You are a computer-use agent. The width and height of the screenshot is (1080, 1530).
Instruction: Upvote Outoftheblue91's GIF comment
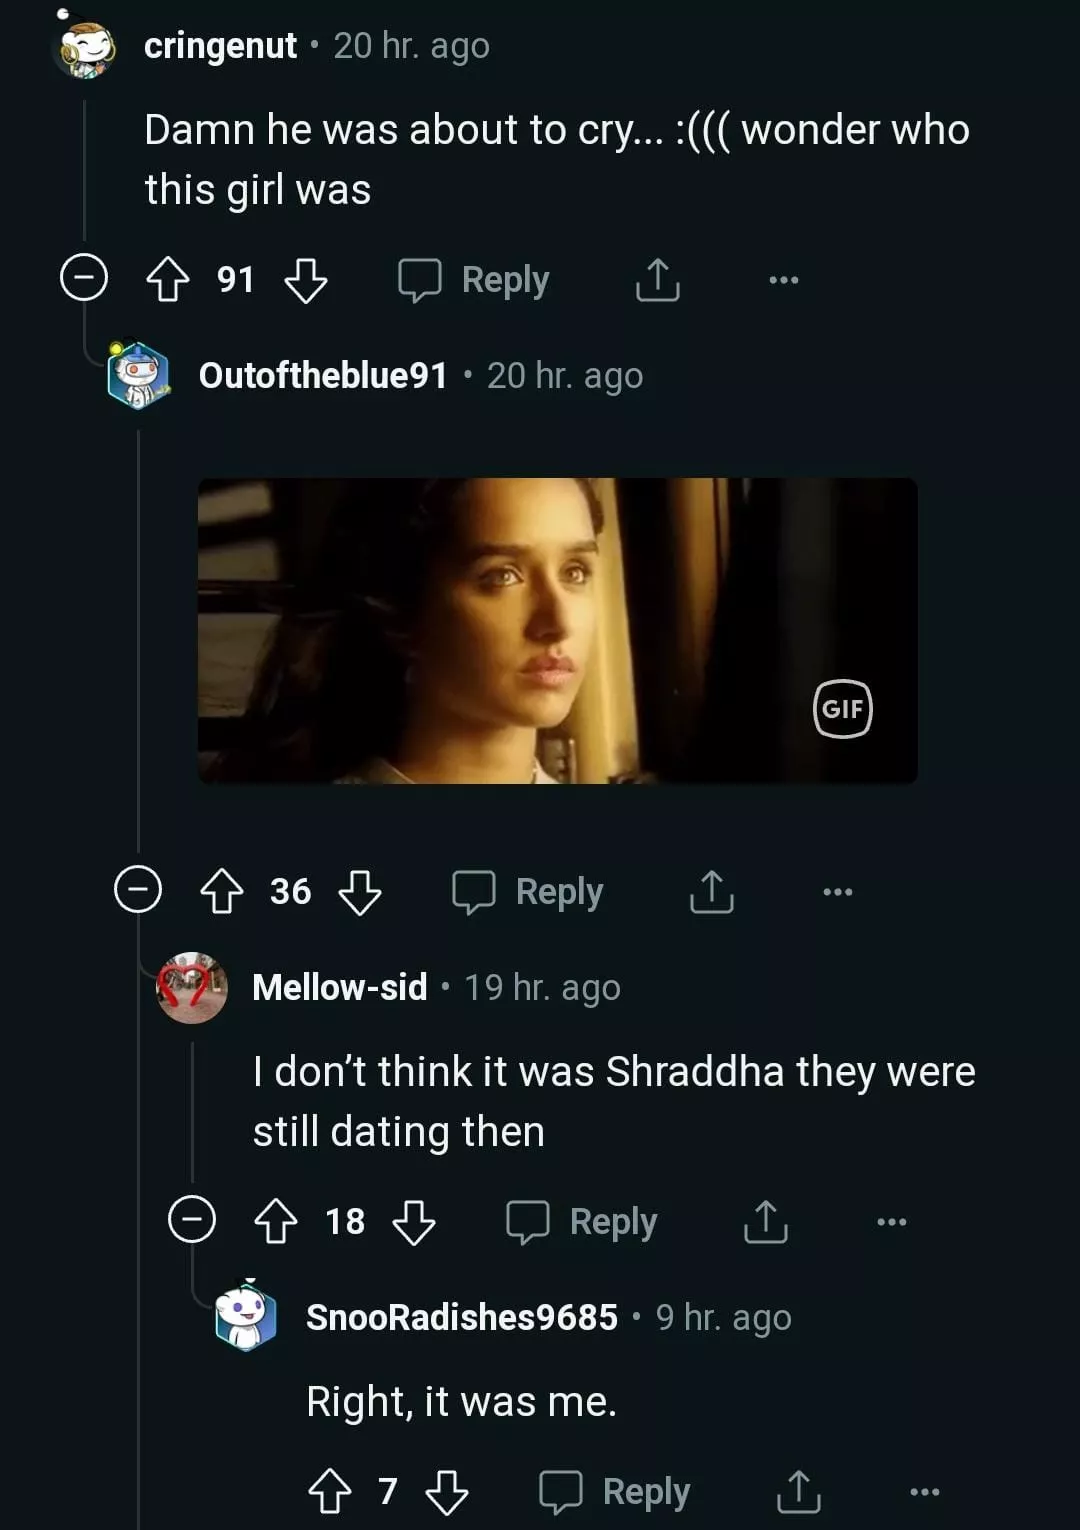tap(222, 891)
